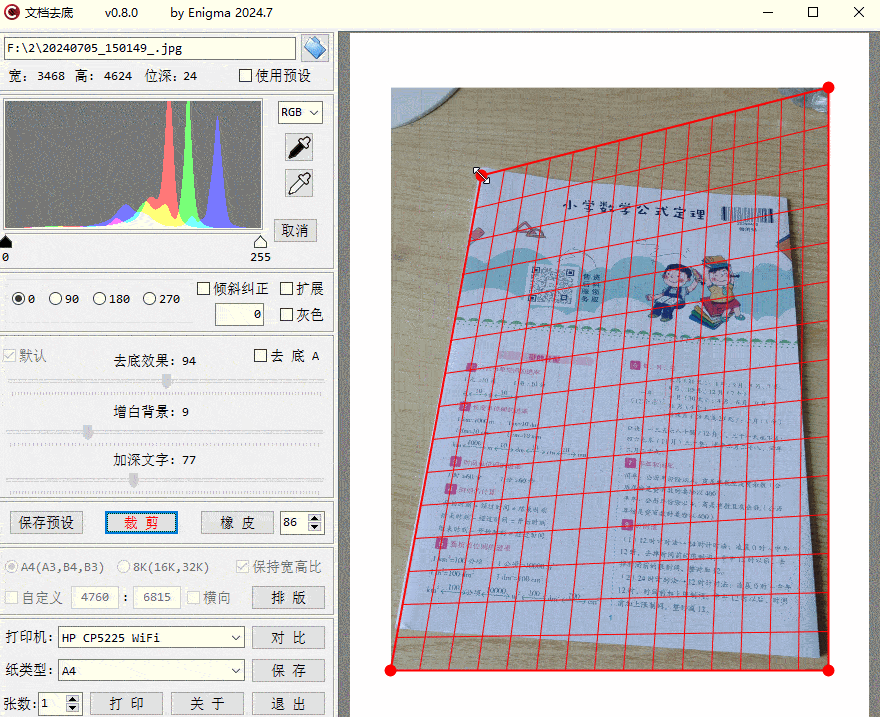Click the app logo icon in title bar
880x717 pixels.
coord(11,12)
